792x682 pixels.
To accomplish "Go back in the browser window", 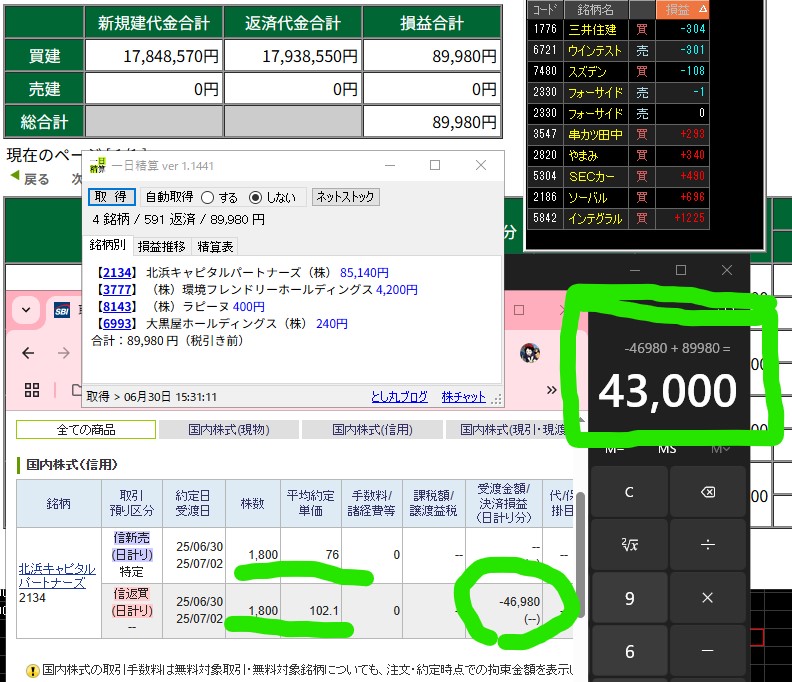I will coord(28,353).
